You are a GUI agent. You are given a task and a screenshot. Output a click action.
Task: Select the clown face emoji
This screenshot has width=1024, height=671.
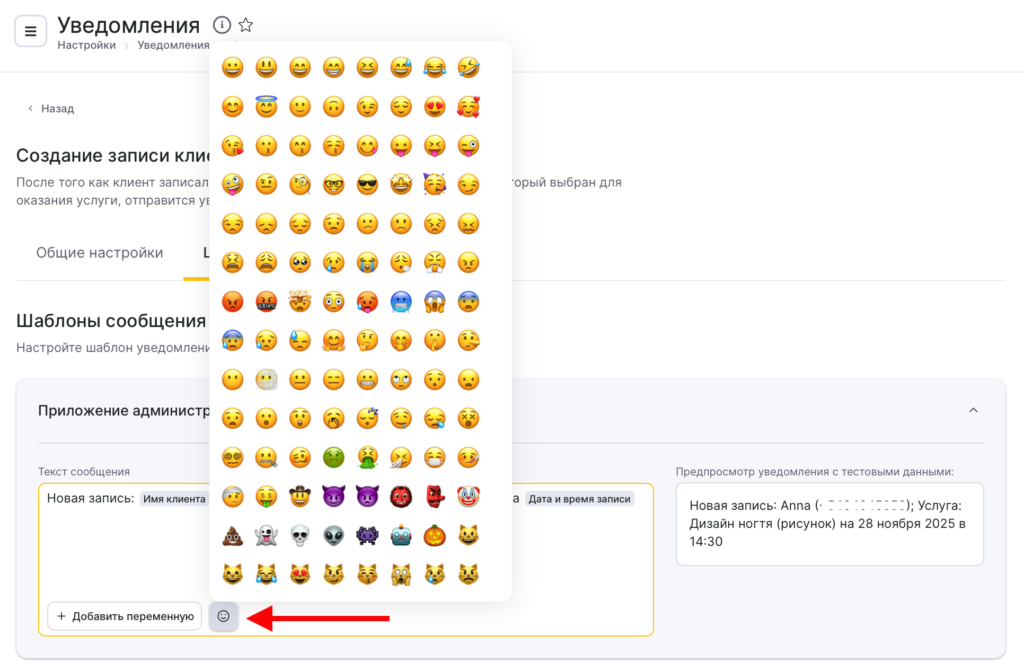pos(468,497)
